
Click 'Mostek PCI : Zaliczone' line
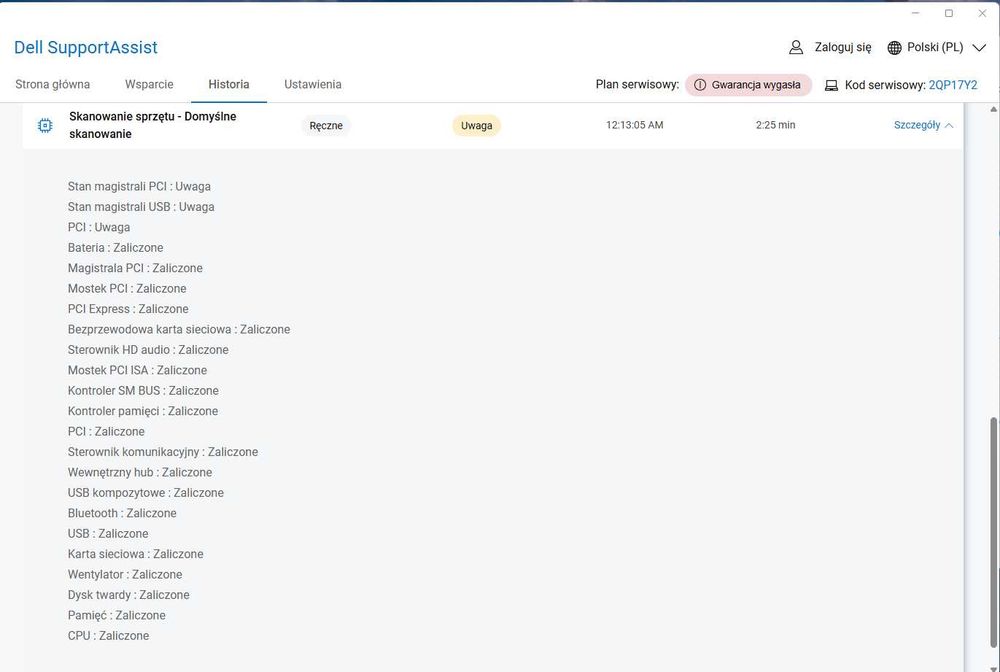coord(127,288)
